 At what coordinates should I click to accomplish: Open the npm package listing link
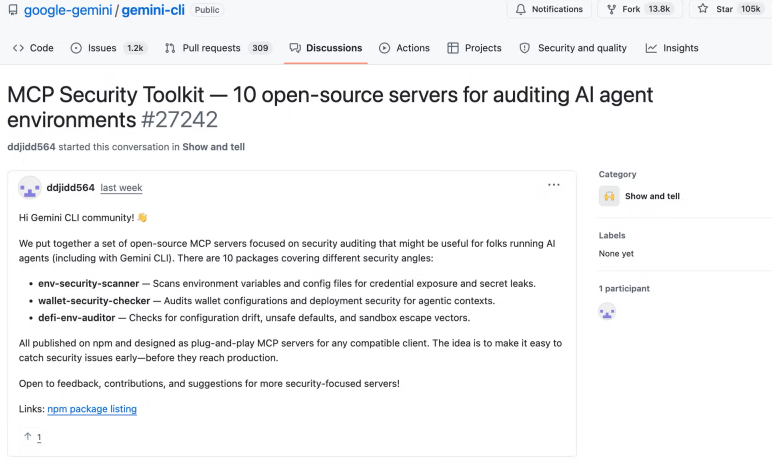coord(92,409)
